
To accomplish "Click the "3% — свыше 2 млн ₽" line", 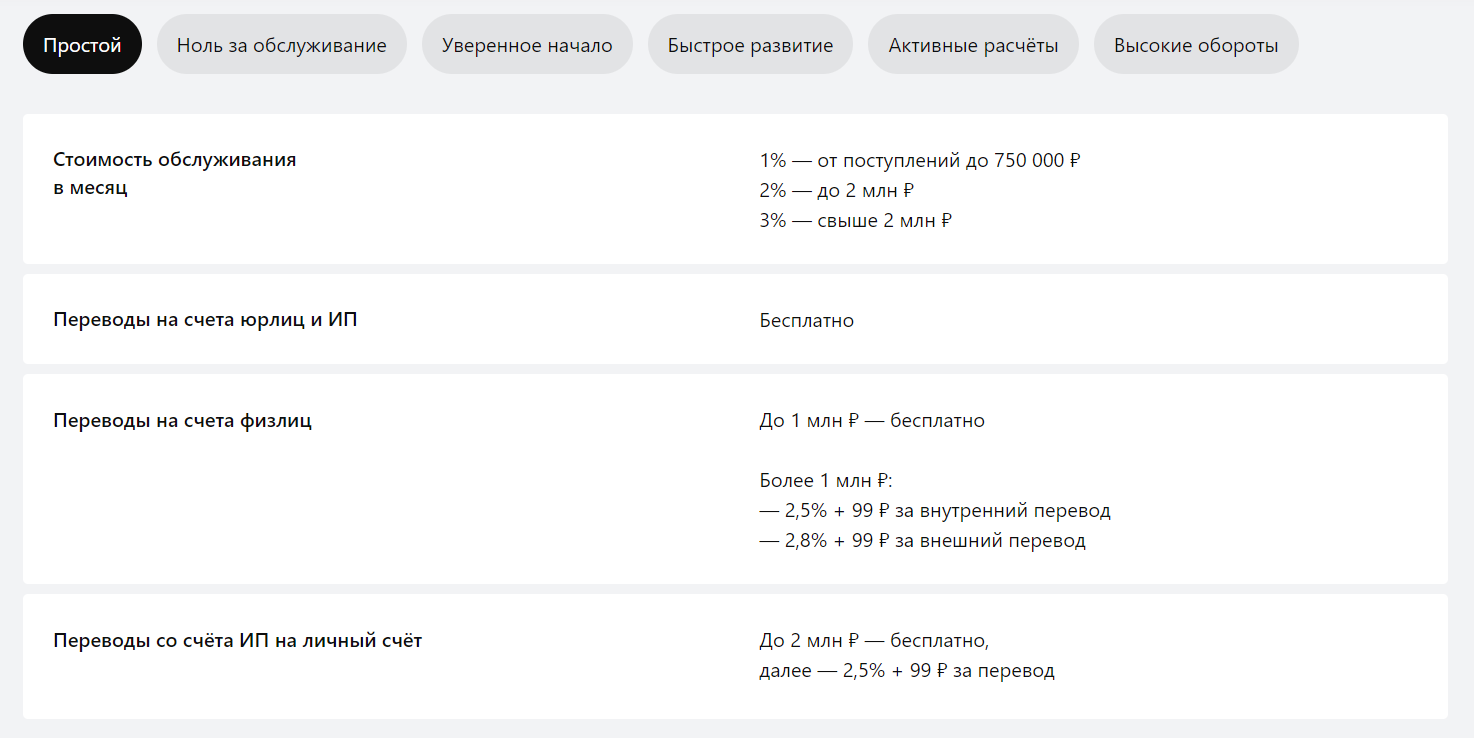I will 855,220.
